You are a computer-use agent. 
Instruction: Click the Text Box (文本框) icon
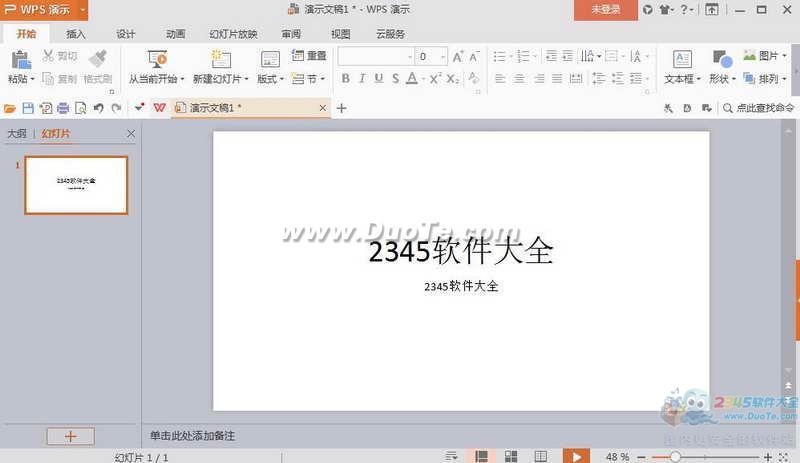pos(682,59)
